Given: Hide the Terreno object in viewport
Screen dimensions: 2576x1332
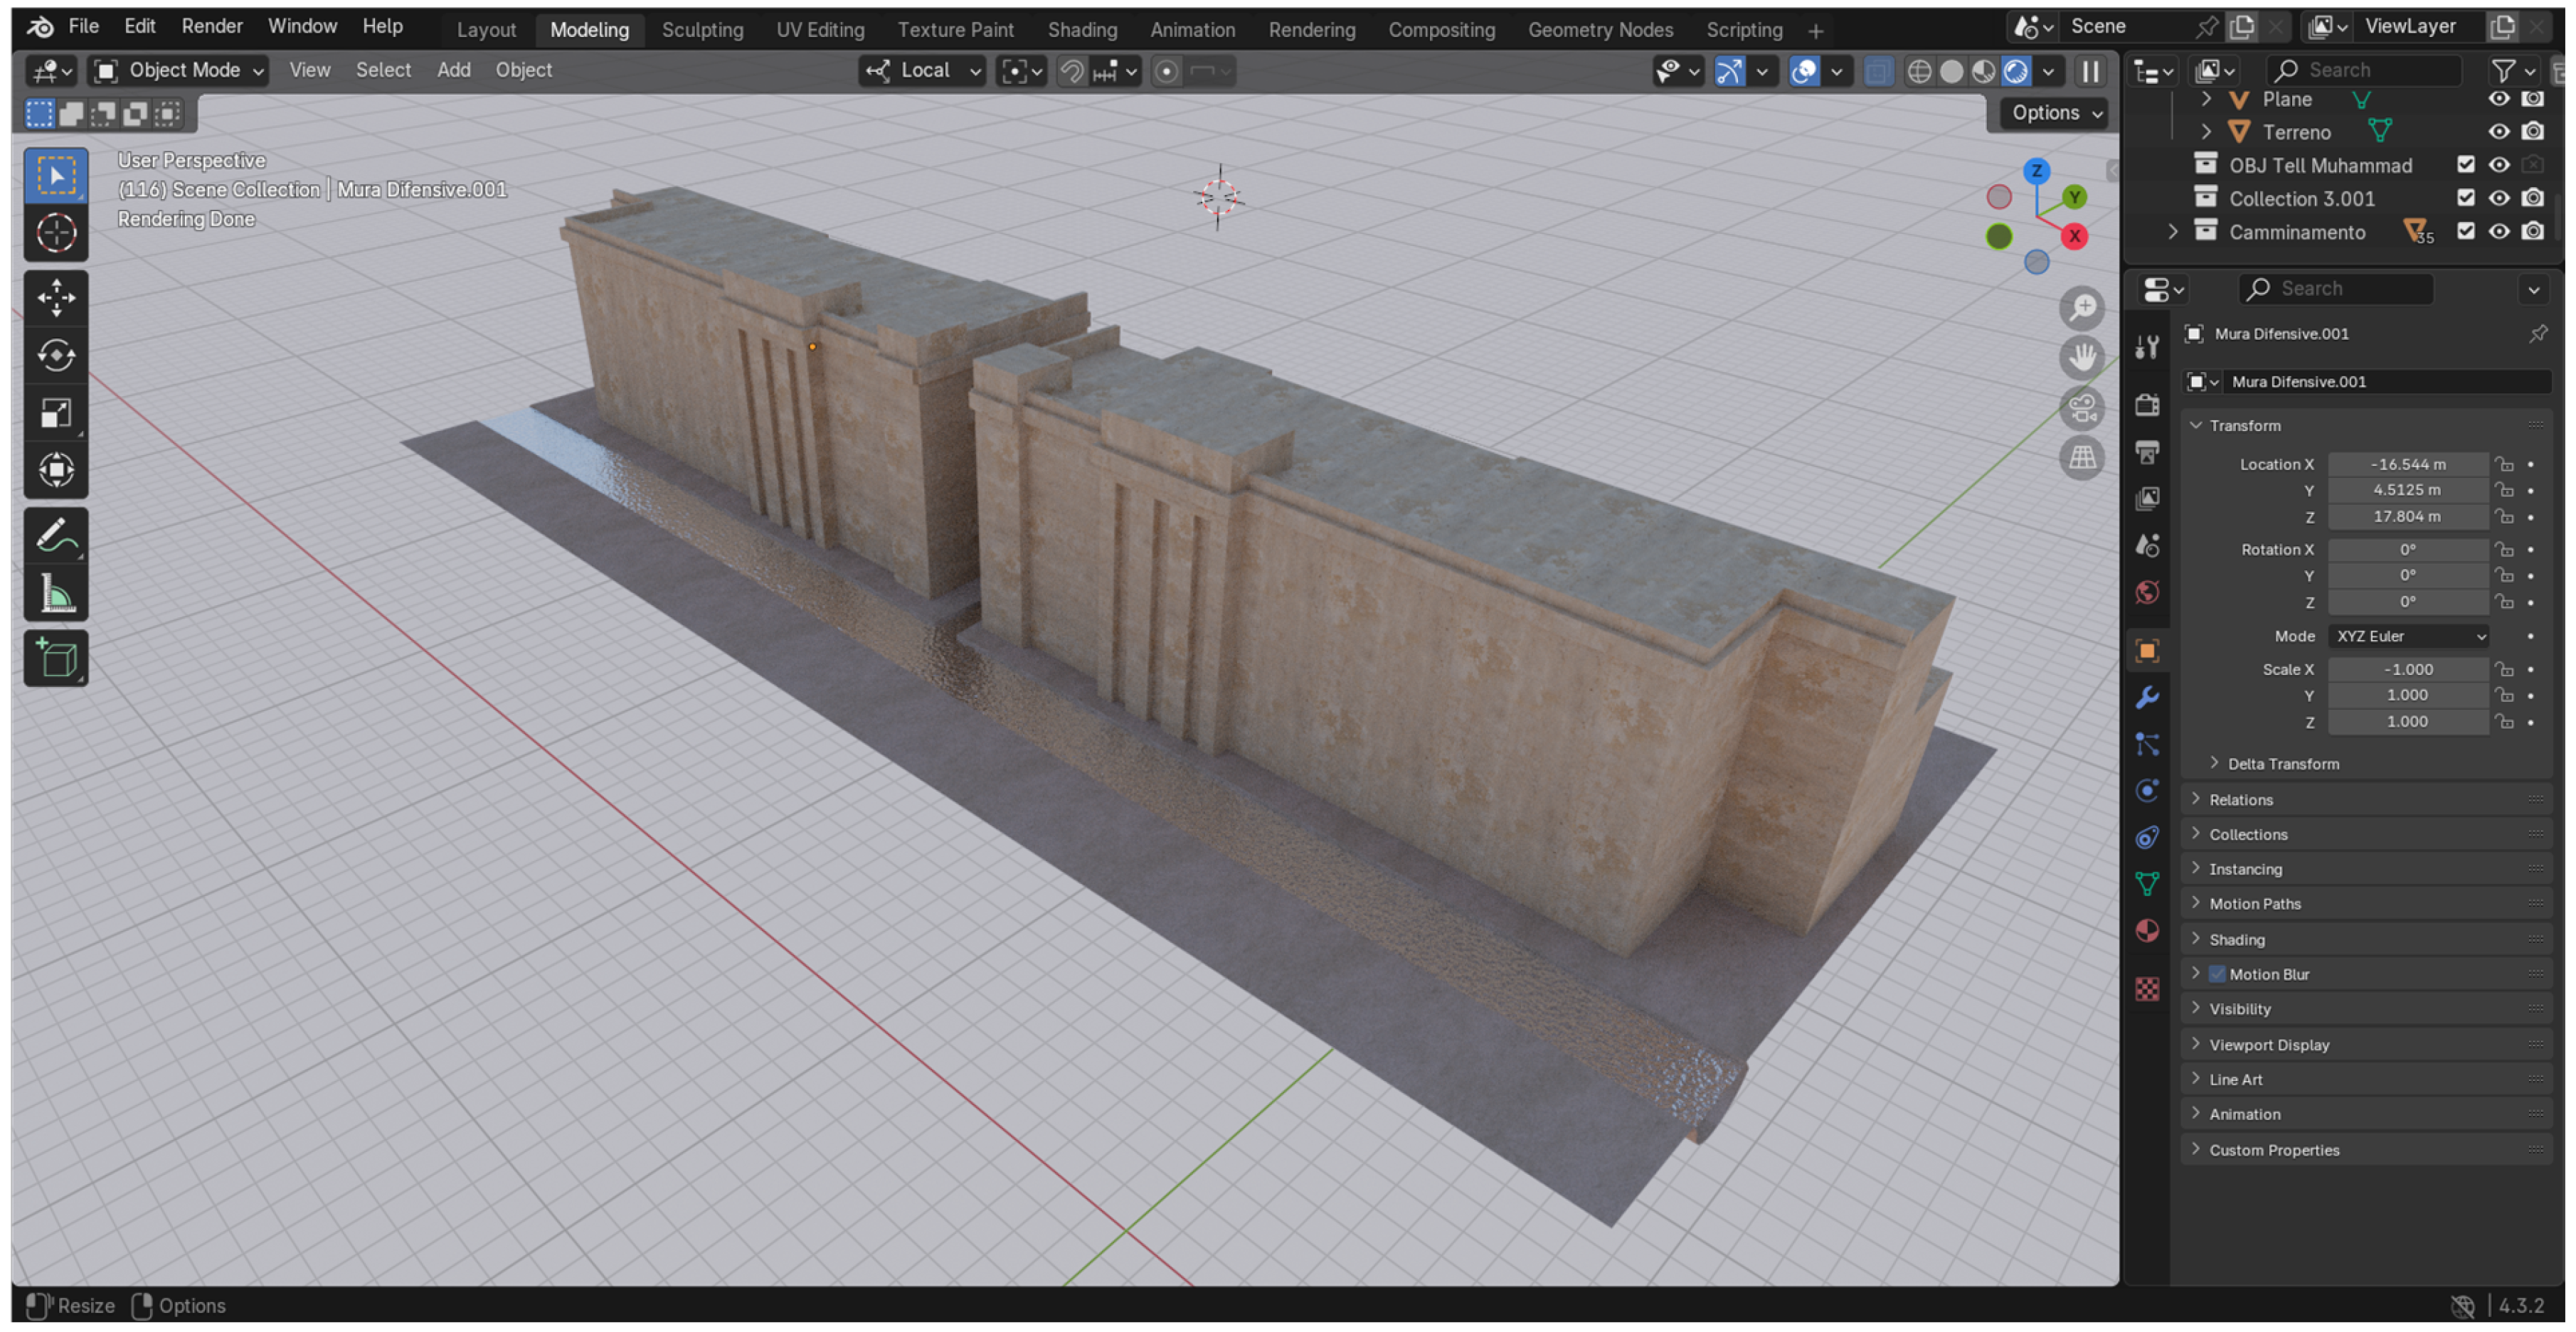Looking at the screenshot, I should click(2498, 132).
